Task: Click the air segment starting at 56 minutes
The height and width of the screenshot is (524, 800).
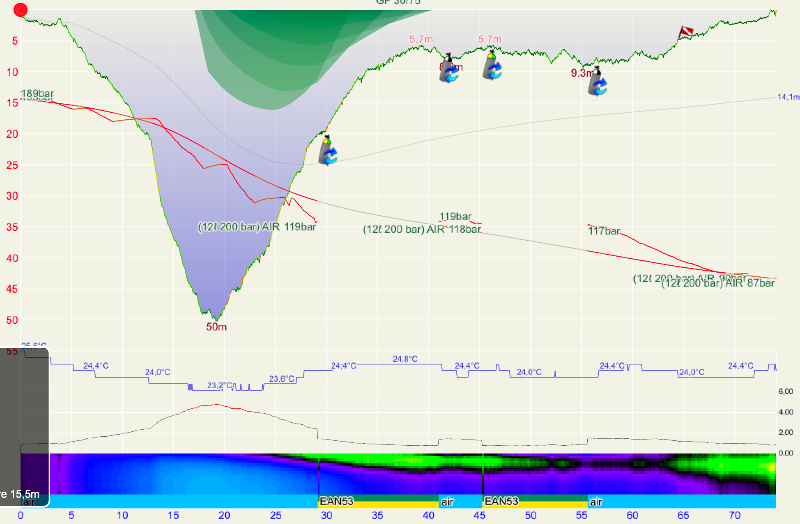Action: tap(682, 501)
